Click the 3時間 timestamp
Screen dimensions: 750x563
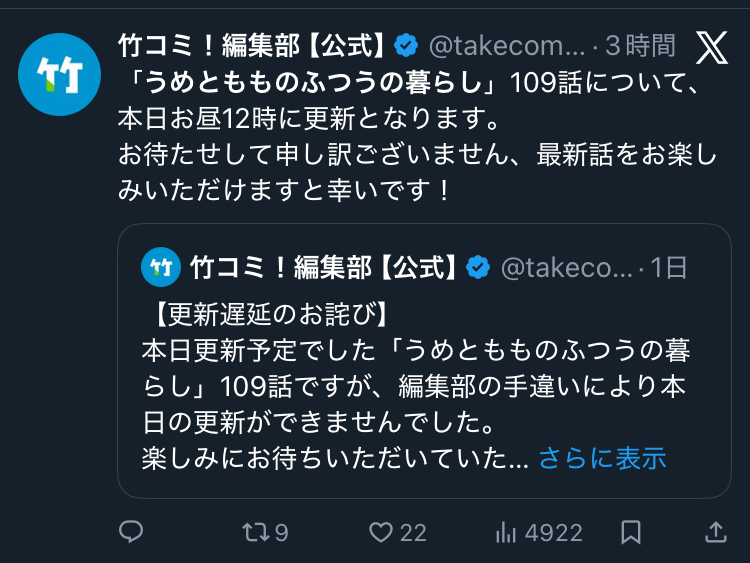pos(641,45)
